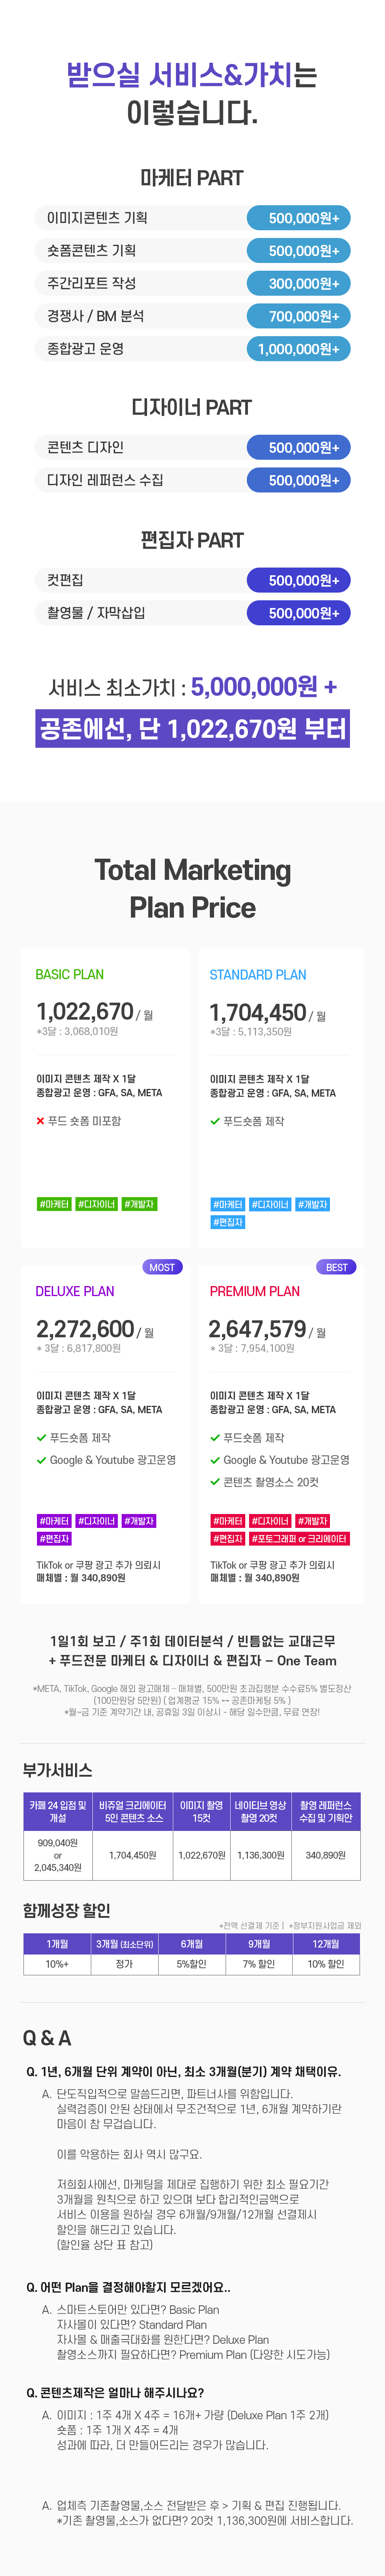Screen dimensions: 385x2576
Task: Click the BEST badge on the PREMIUM PLAN
Action: [x=336, y=1267]
